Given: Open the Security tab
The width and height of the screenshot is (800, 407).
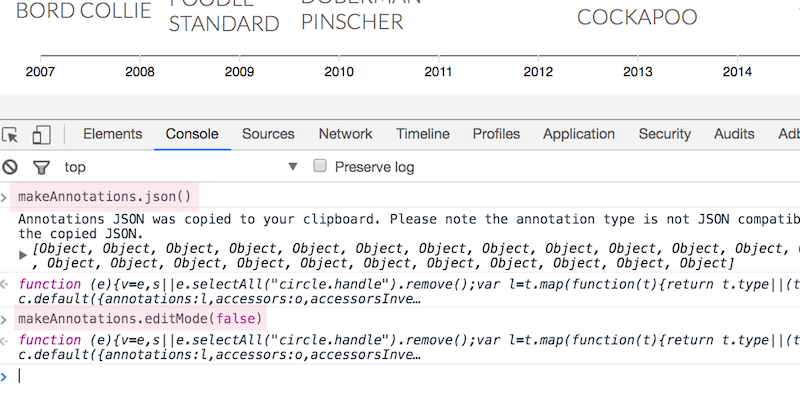Looking at the screenshot, I should point(664,134).
